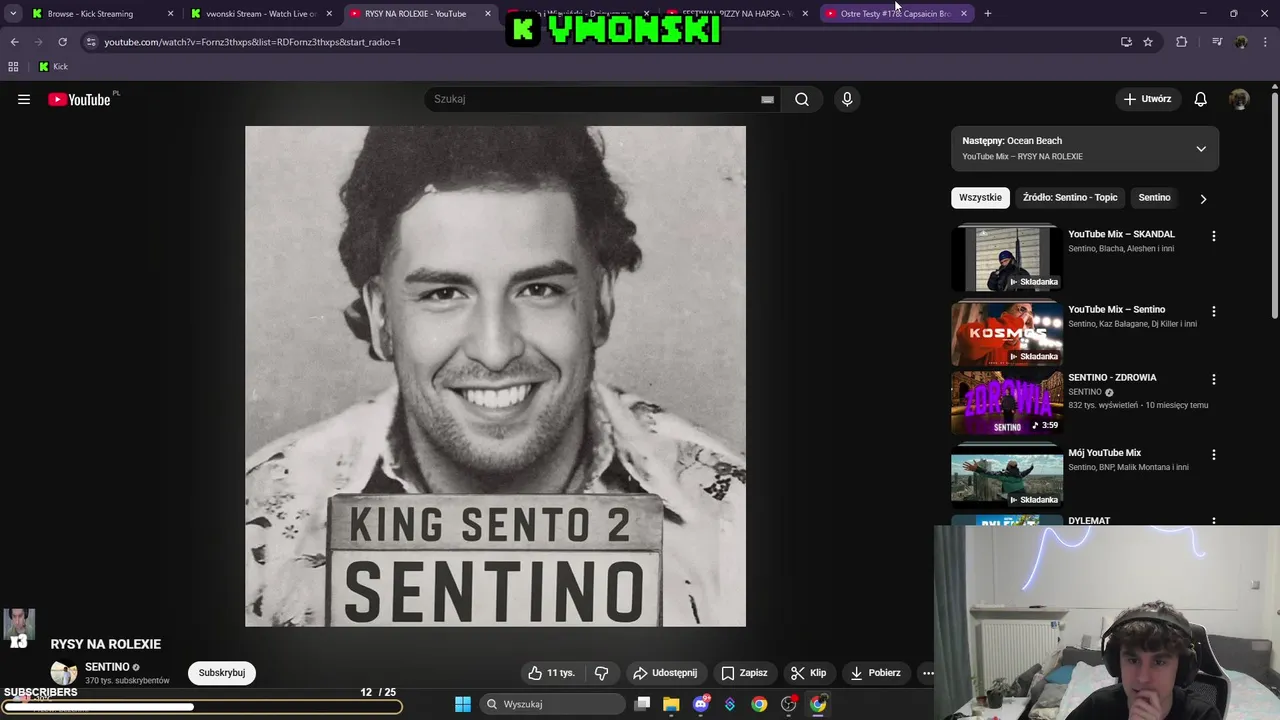Screen dimensions: 1280x720
Task: Open Mój YouTube Mix thumbnail
Action: [x=1006, y=477]
